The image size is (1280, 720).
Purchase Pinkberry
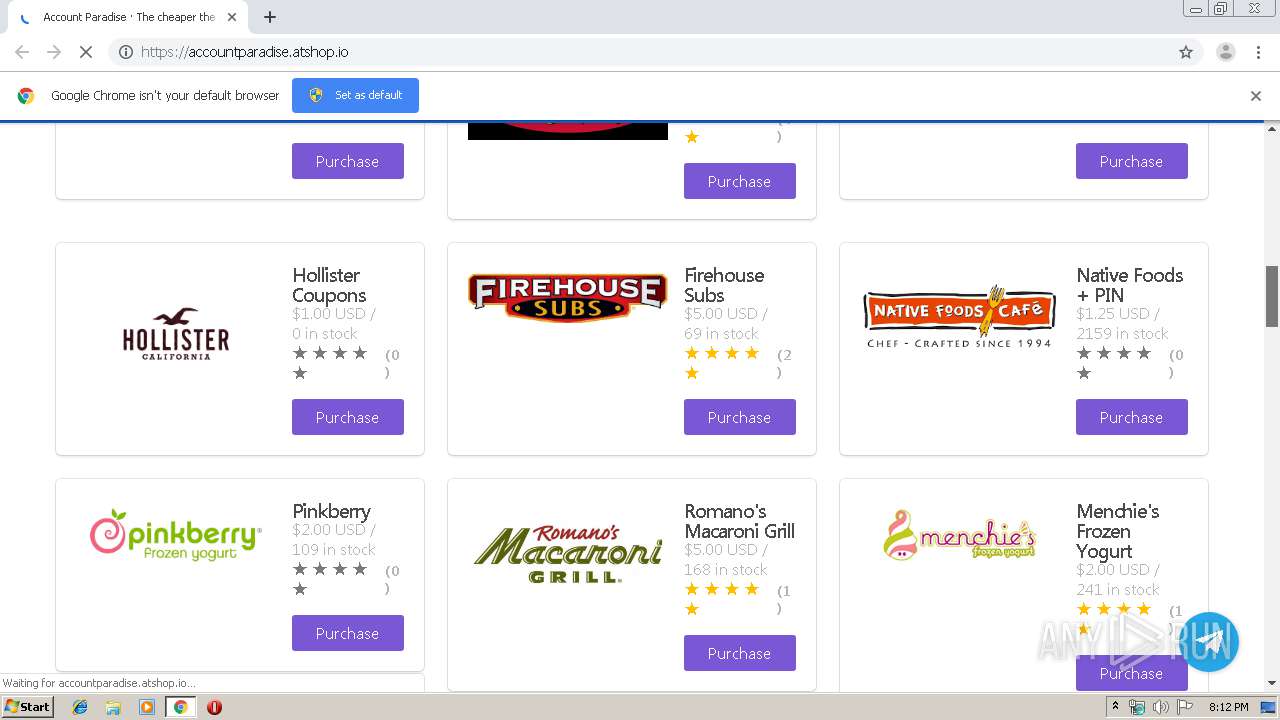tap(347, 633)
